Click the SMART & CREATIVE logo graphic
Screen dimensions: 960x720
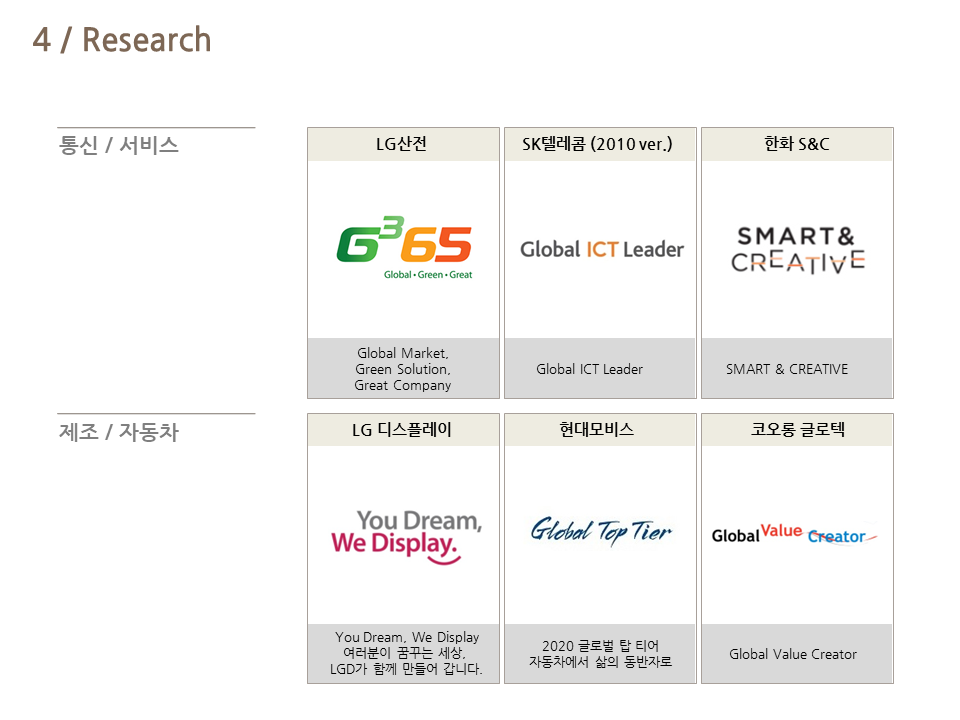click(798, 250)
